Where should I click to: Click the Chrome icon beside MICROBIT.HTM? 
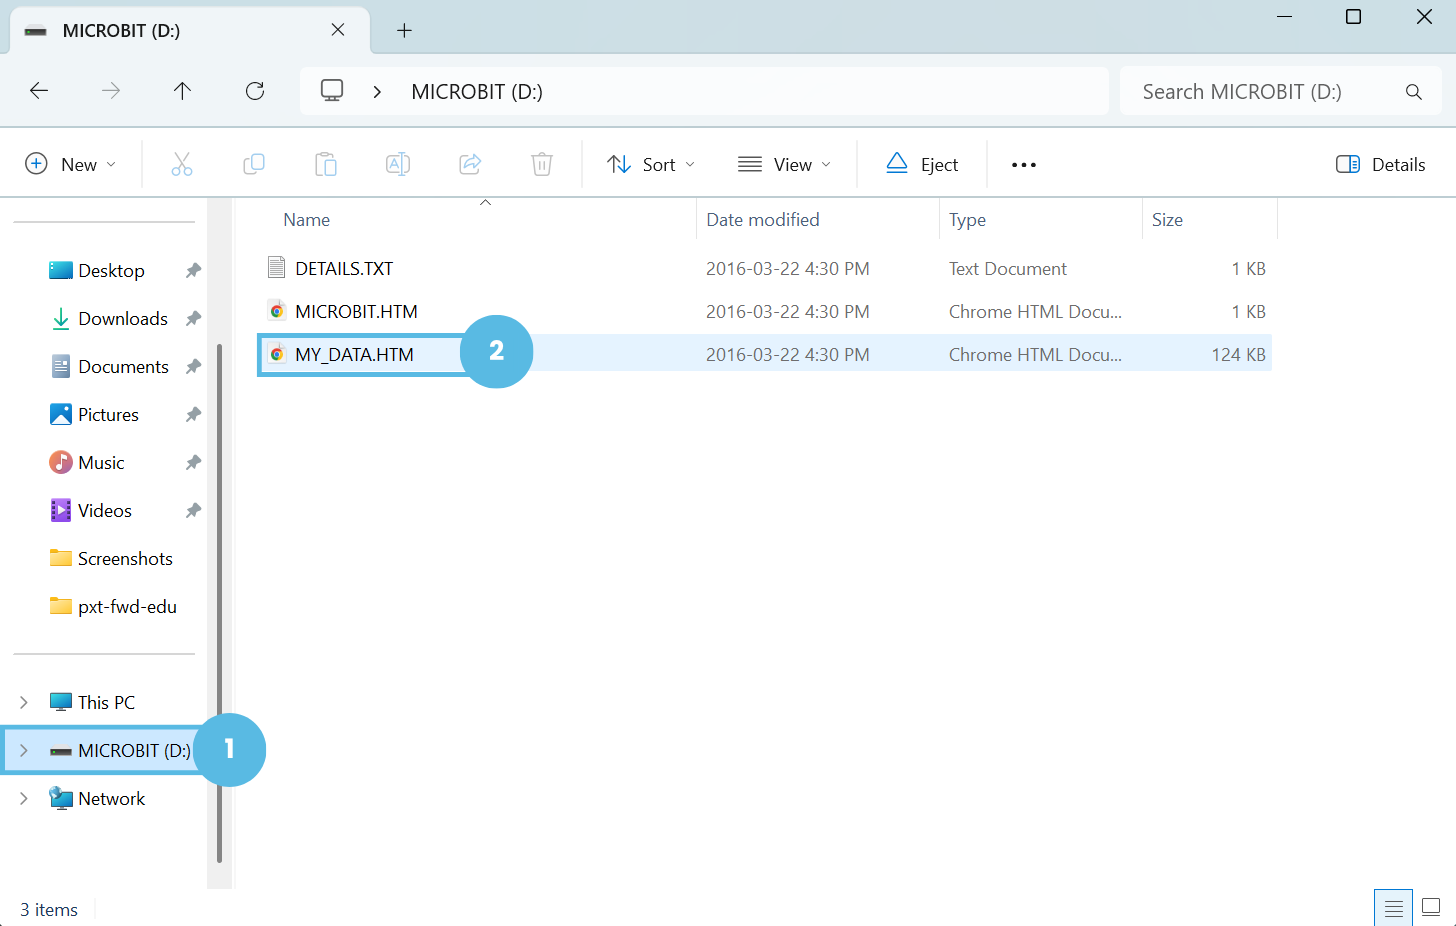(x=277, y=311)
